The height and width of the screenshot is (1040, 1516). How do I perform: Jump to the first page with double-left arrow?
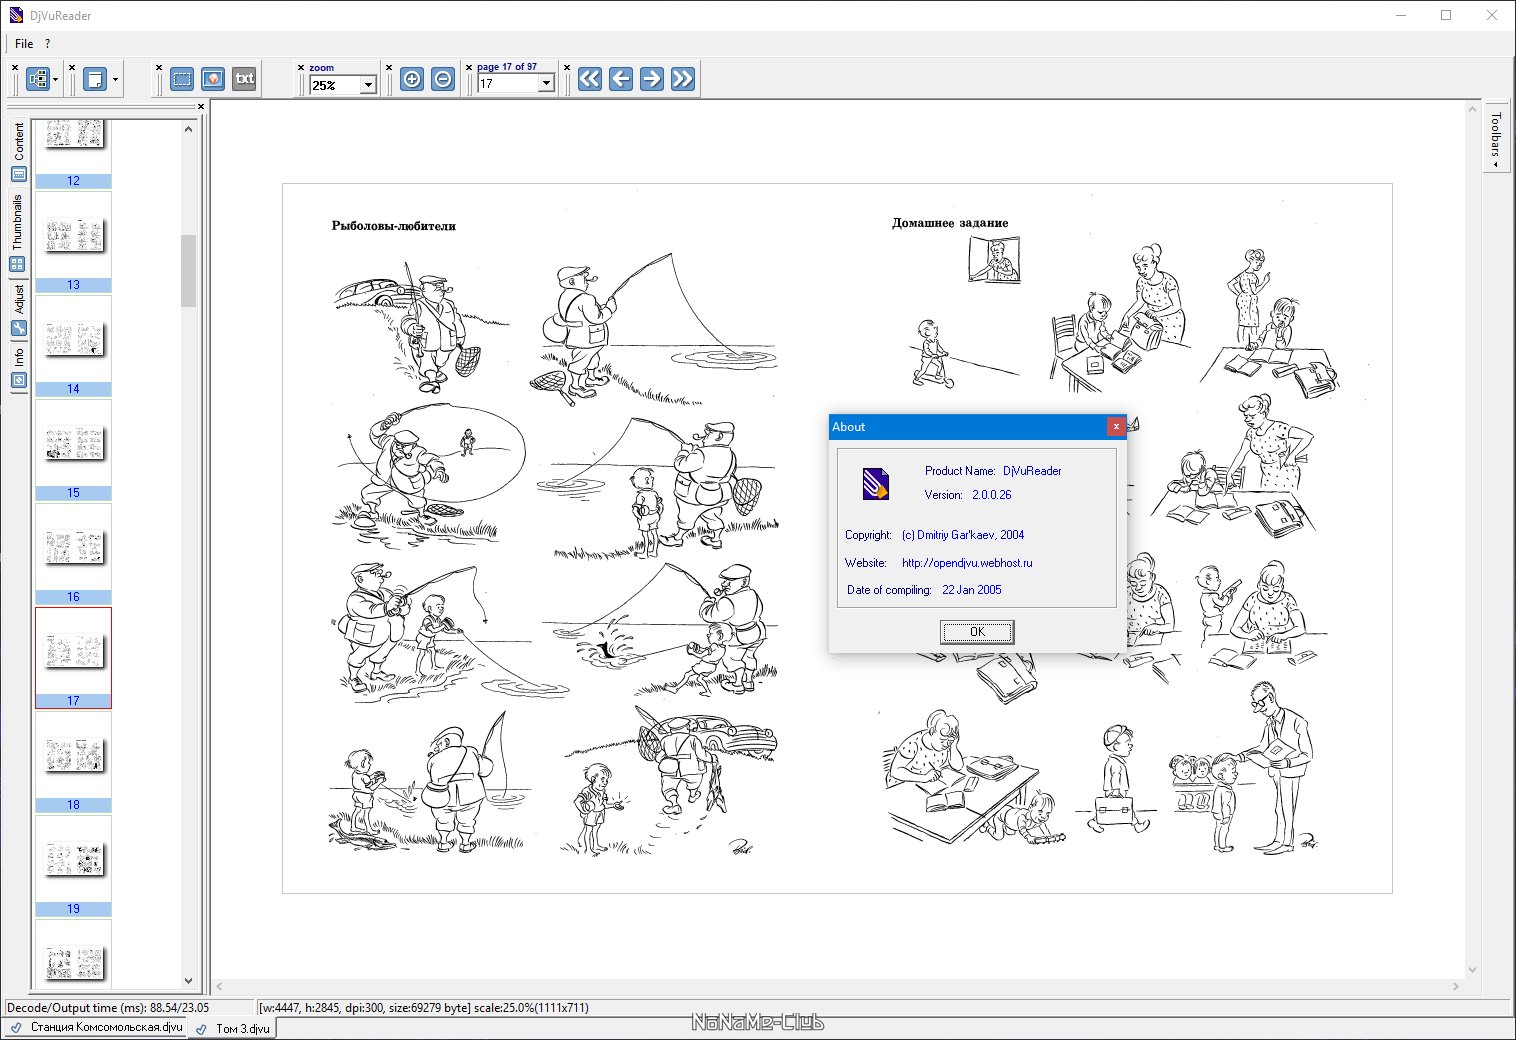(590, 79)
